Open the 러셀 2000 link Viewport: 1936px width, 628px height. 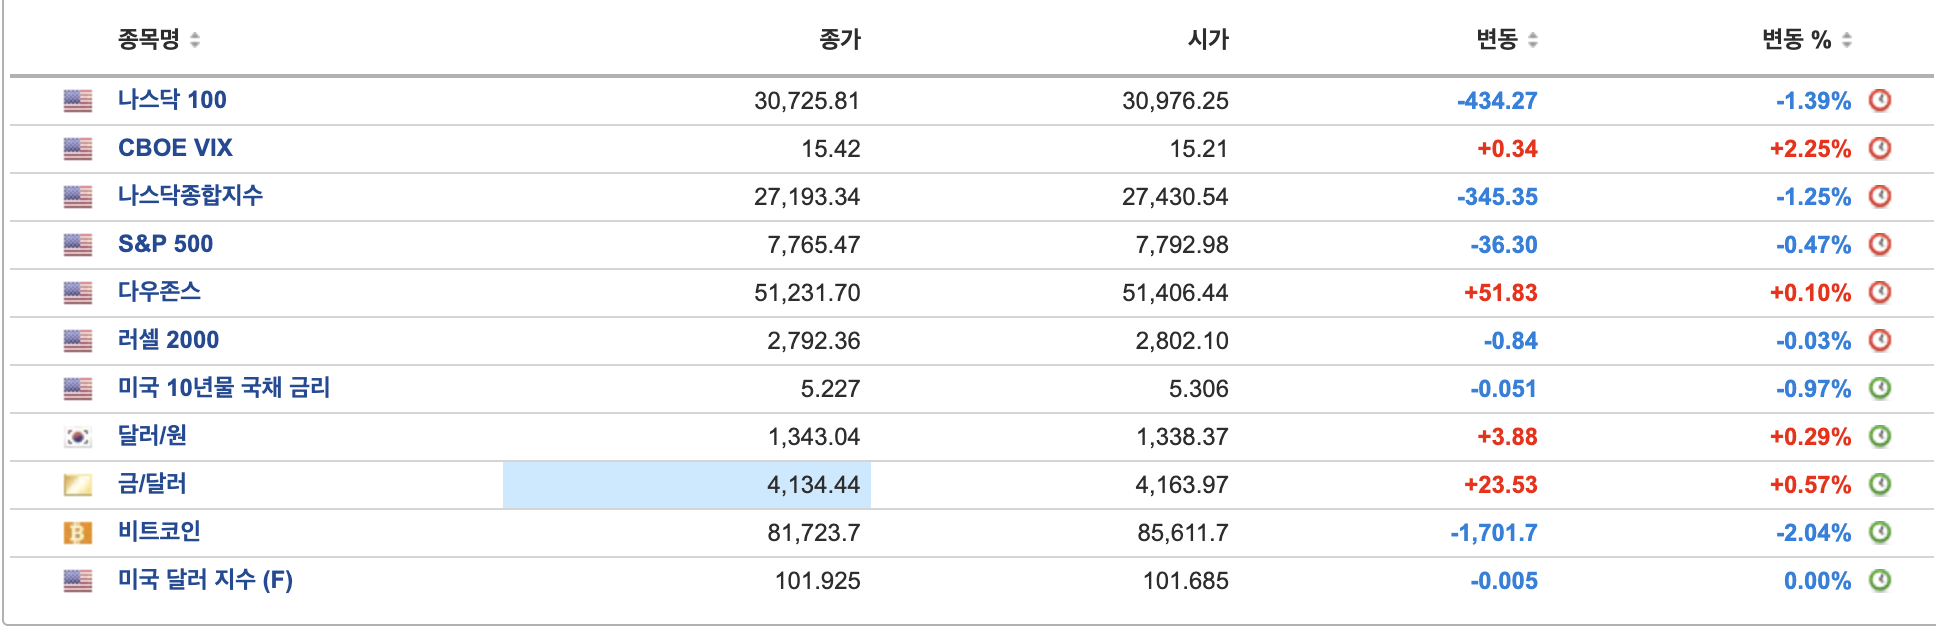pyautogui.click(x=168, y=340)
